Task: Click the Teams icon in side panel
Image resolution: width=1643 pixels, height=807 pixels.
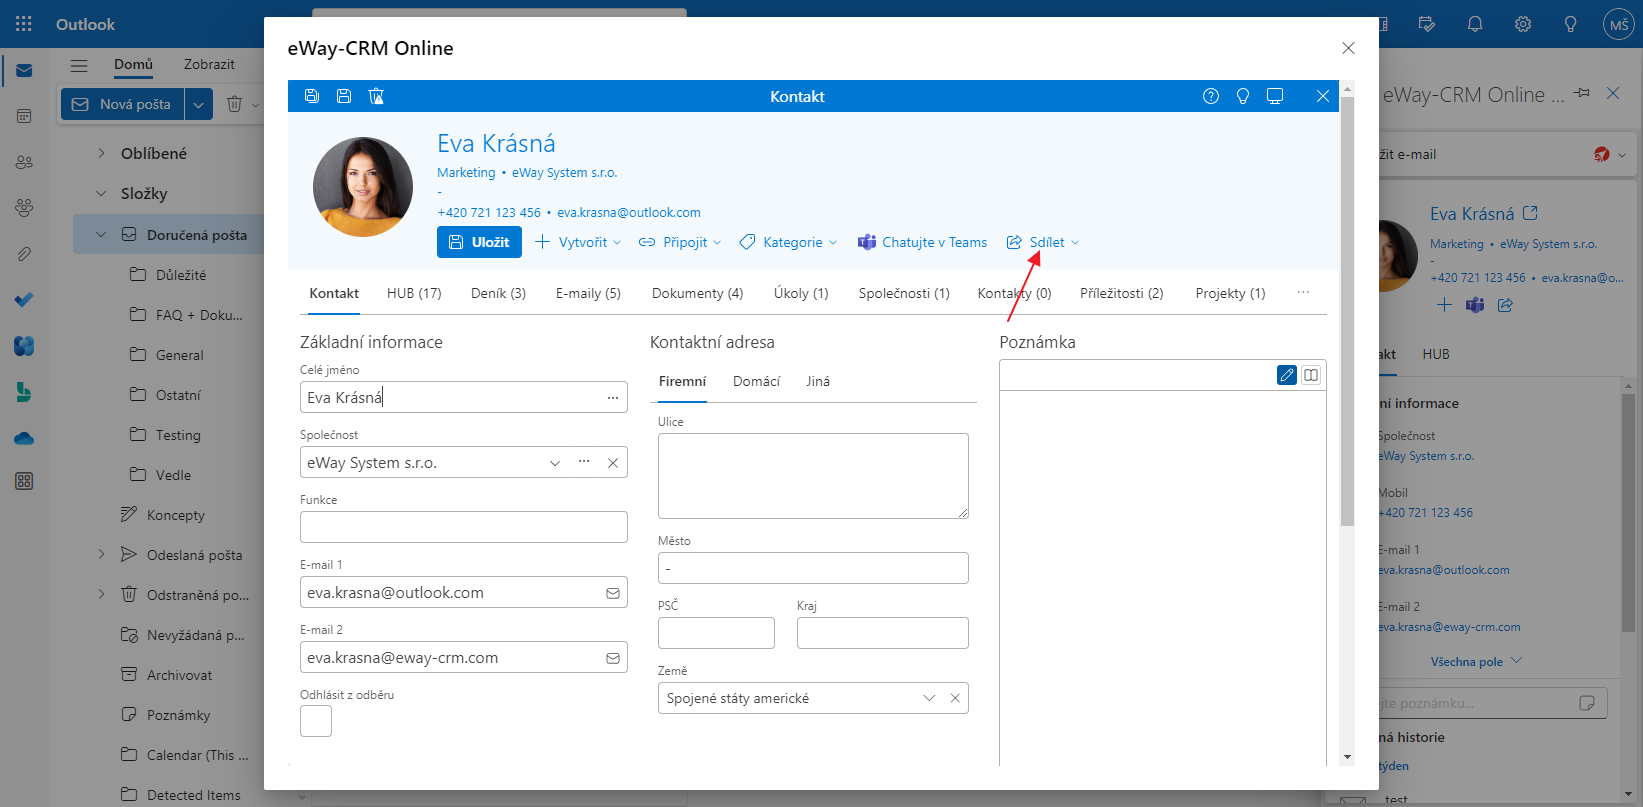Action: click(1475, 305)
